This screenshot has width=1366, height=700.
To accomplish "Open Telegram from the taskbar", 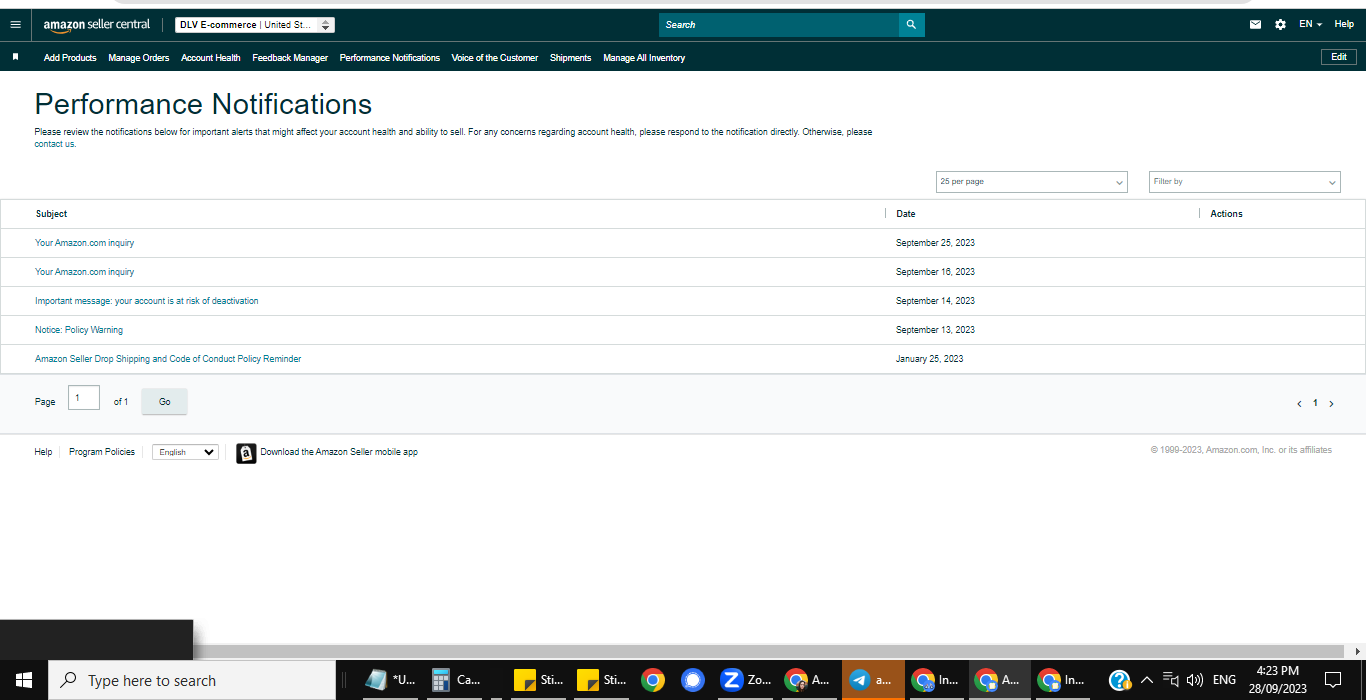I will click(873, 680).
